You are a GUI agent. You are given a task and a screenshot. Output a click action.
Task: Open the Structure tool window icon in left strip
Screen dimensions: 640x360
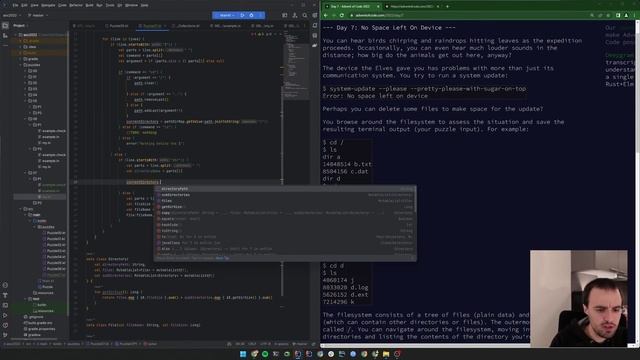(5, 36)
